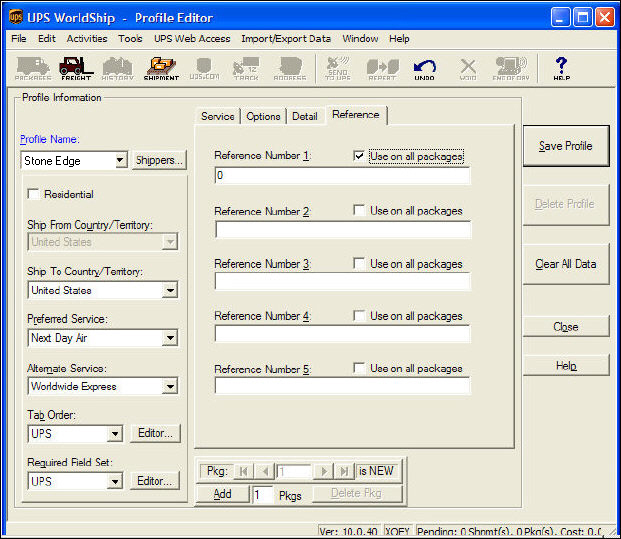Click the Undo arrow icon
The height and width of the screenshot is (539, 621).
coord(425,68)
